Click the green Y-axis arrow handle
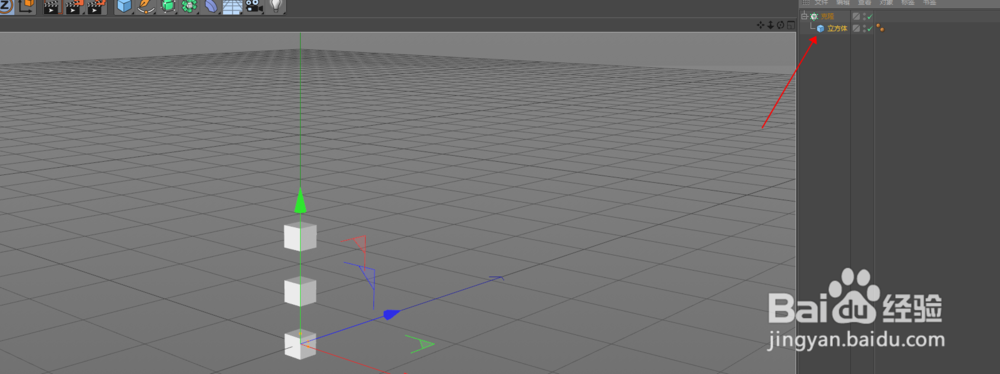This screenshot has width=1000, height=374. (x=300, y=200)
